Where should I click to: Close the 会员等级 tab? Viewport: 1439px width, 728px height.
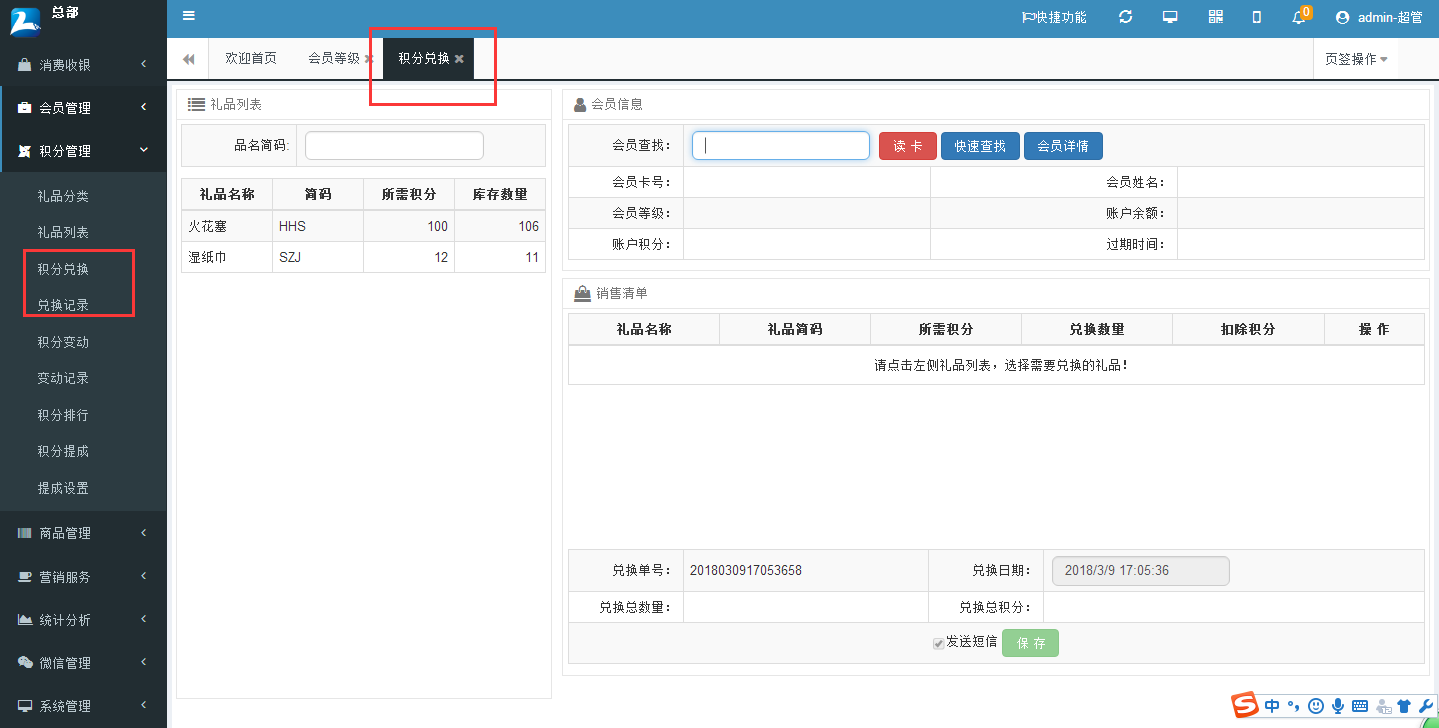(x=369, y=59)
